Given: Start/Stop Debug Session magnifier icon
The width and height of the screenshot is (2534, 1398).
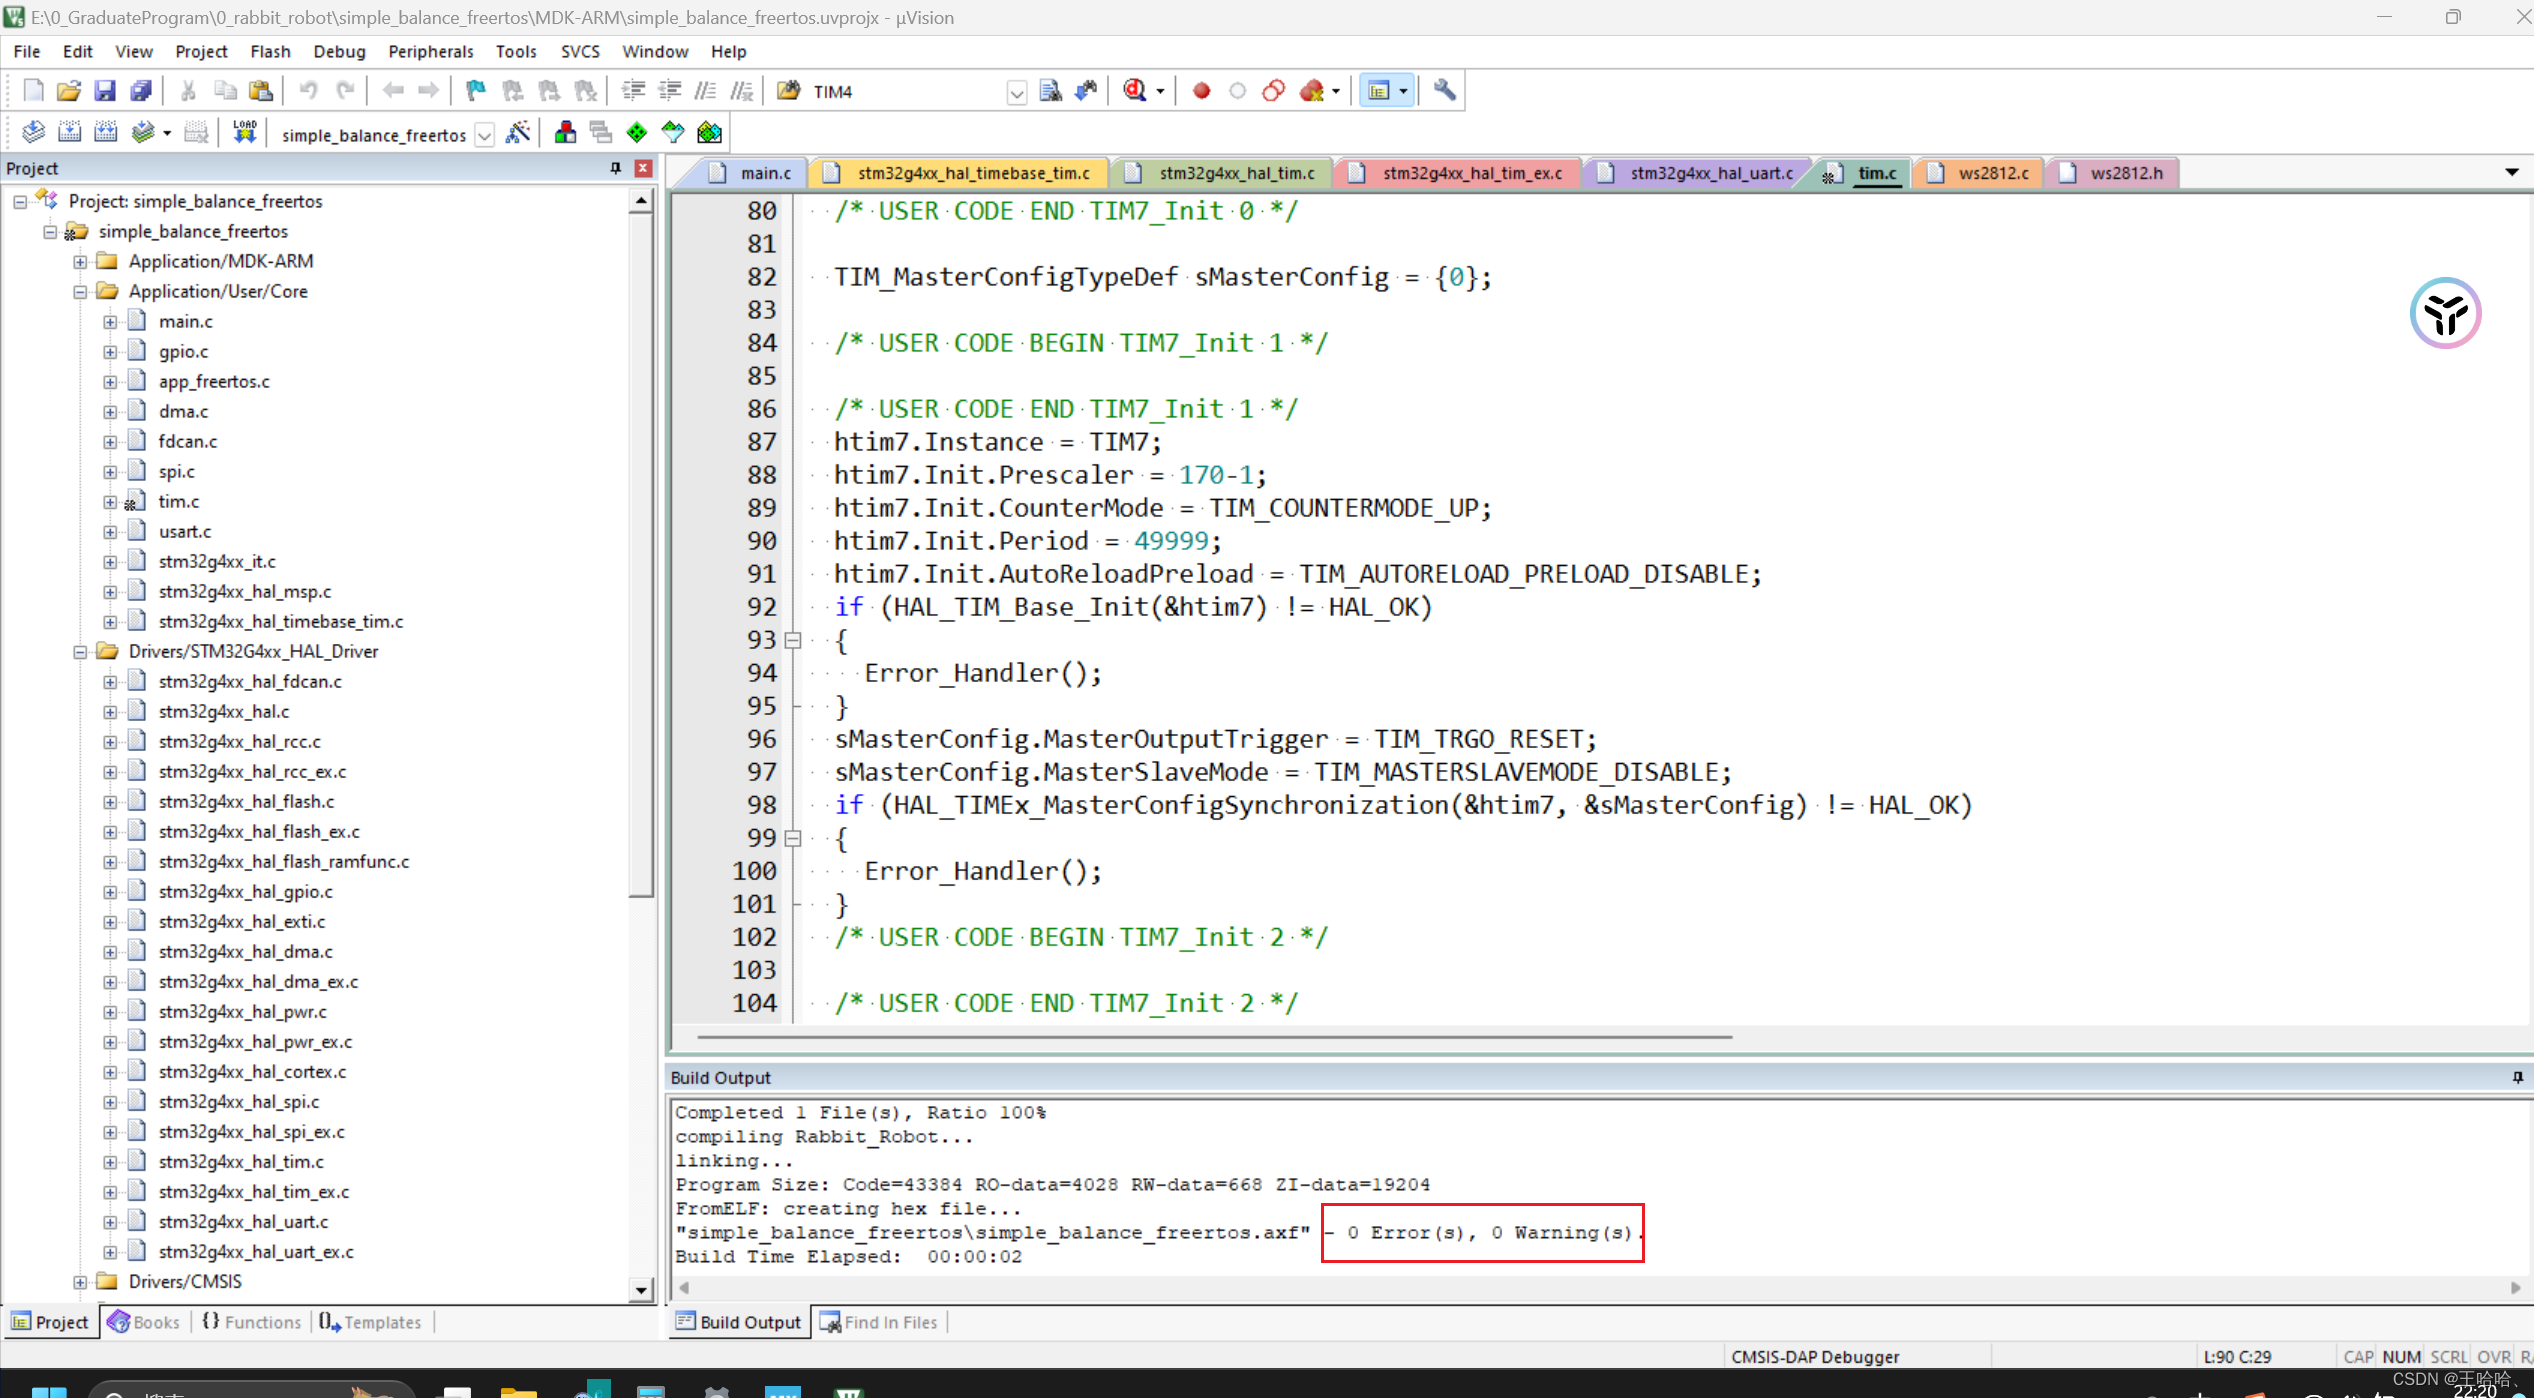Looking at the screenshot, I should click(x=1135, y=91).
